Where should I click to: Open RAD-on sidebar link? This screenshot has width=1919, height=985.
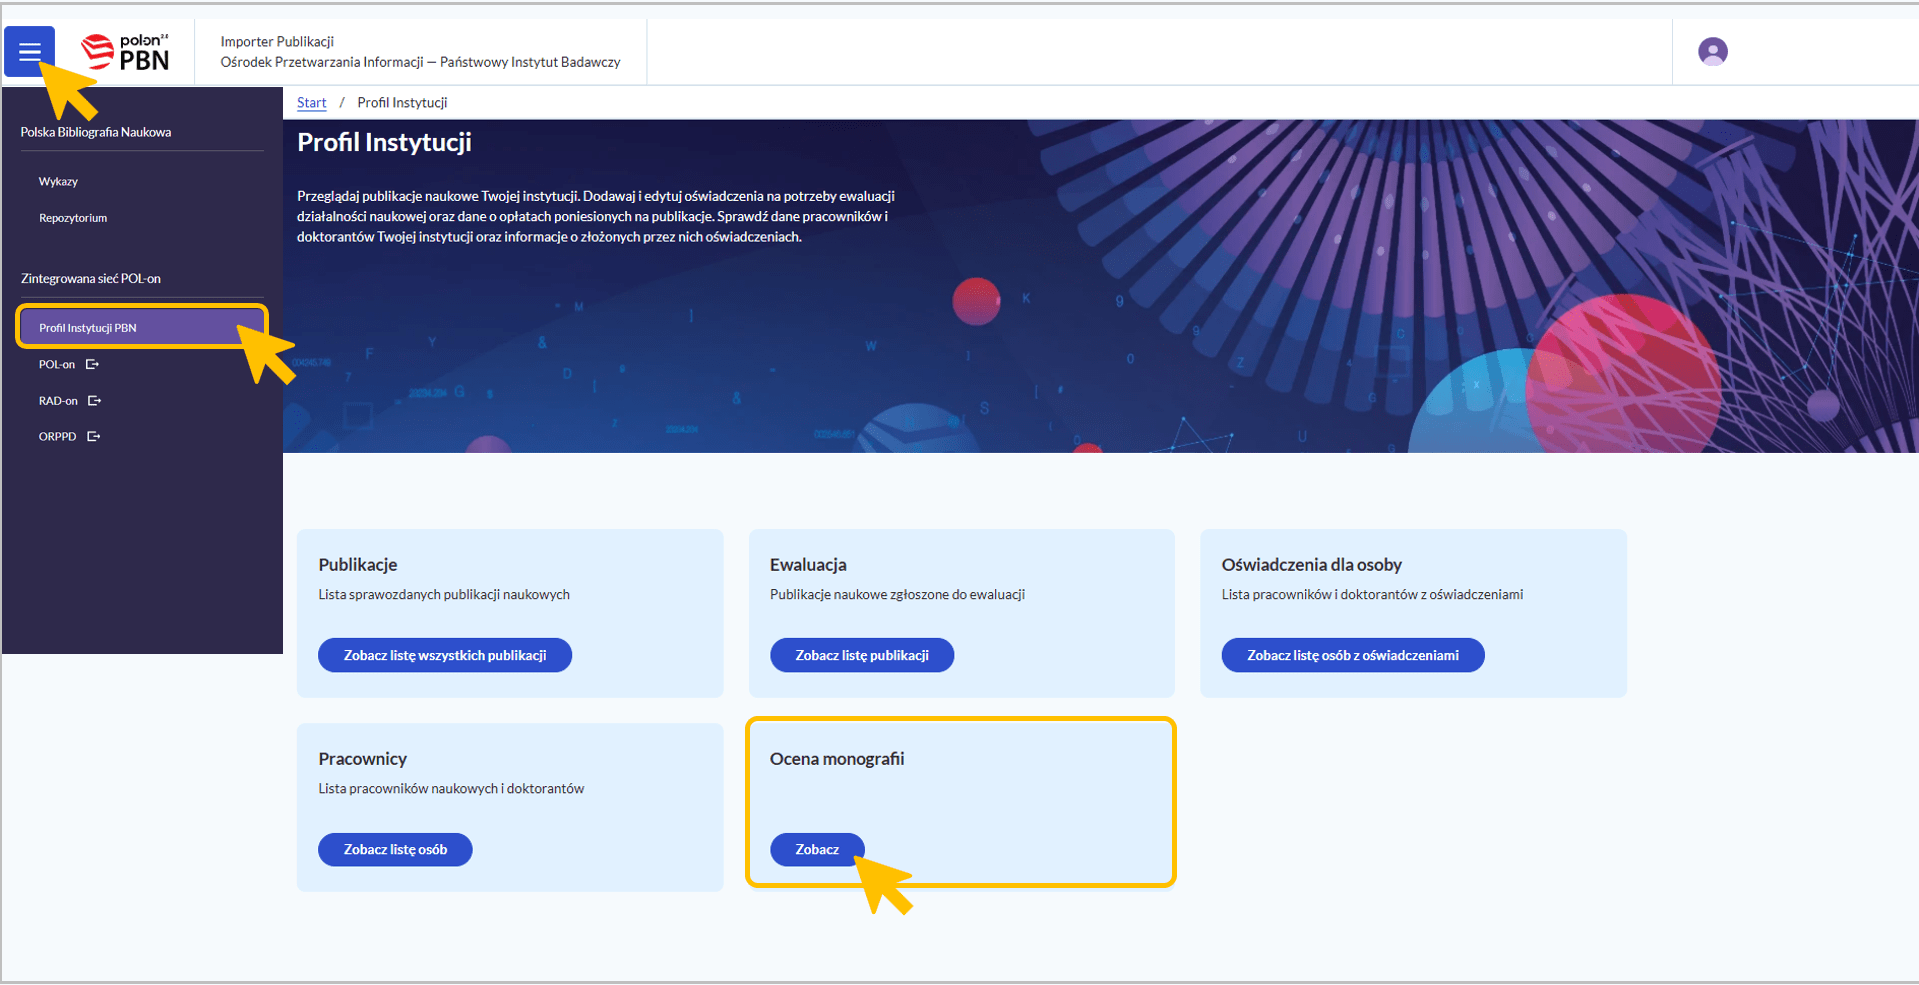(58, 401)
